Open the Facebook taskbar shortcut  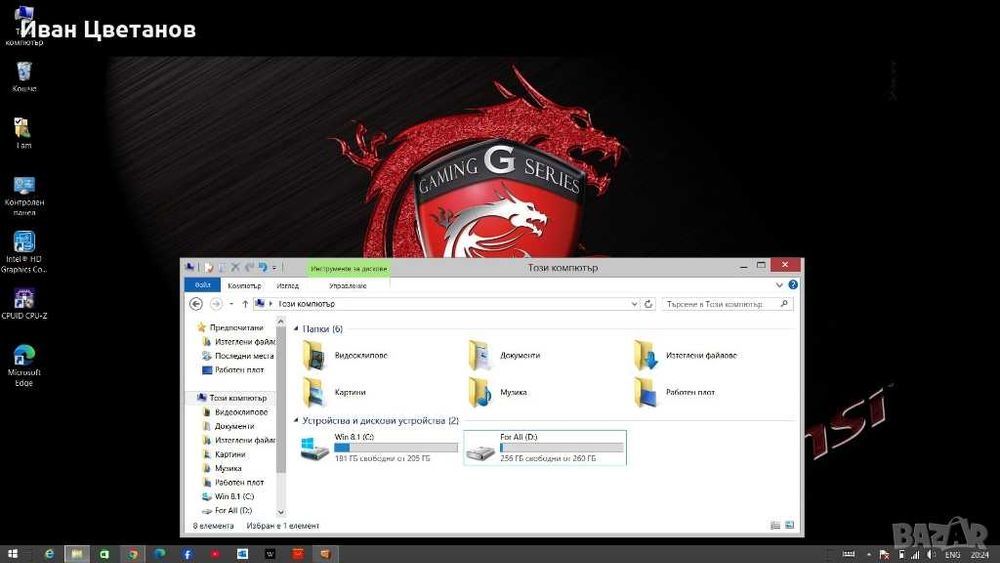tap(187, 554)
